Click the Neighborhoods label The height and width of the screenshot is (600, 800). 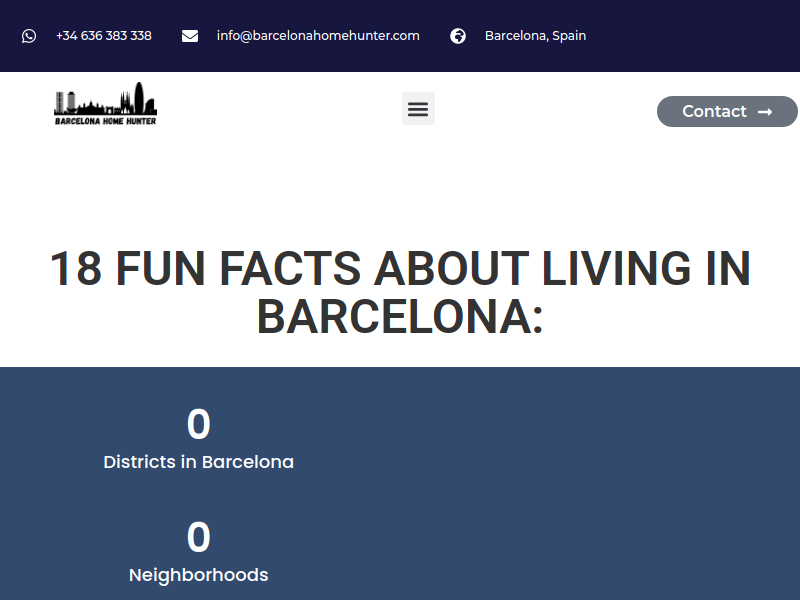(x=198, y=575)
